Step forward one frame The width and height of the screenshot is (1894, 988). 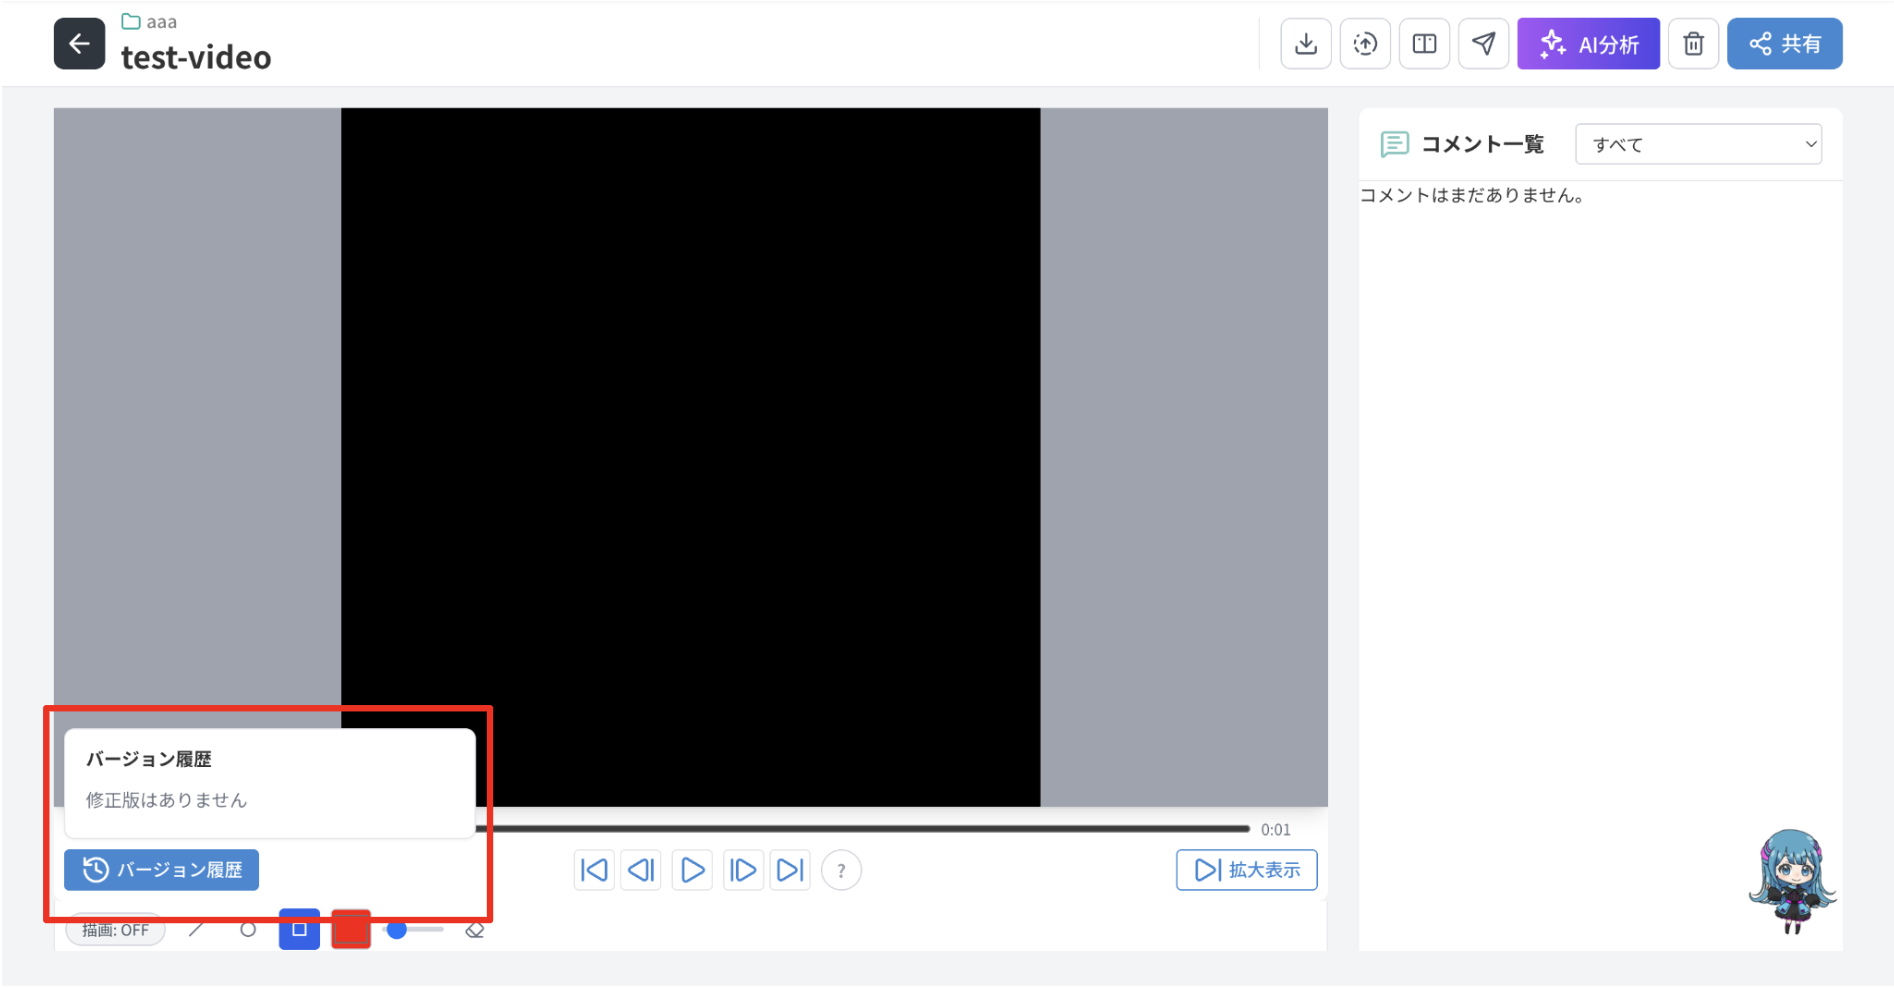tap(742, 870)
